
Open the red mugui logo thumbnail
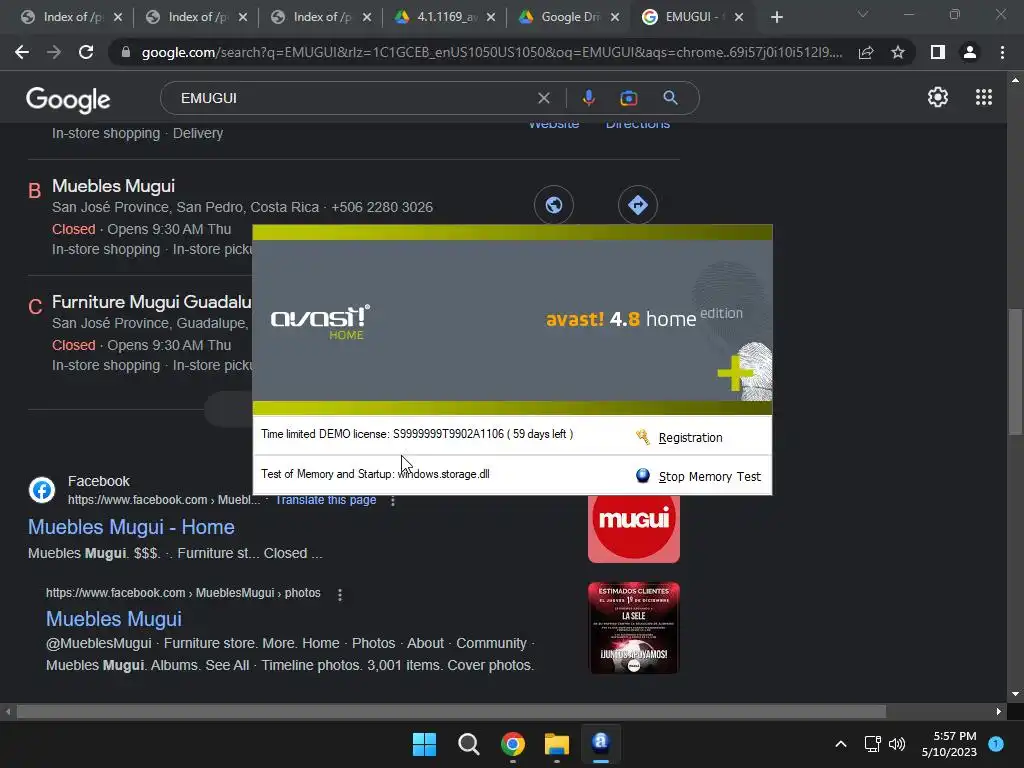pyautogui.click(x=633, y=528)
